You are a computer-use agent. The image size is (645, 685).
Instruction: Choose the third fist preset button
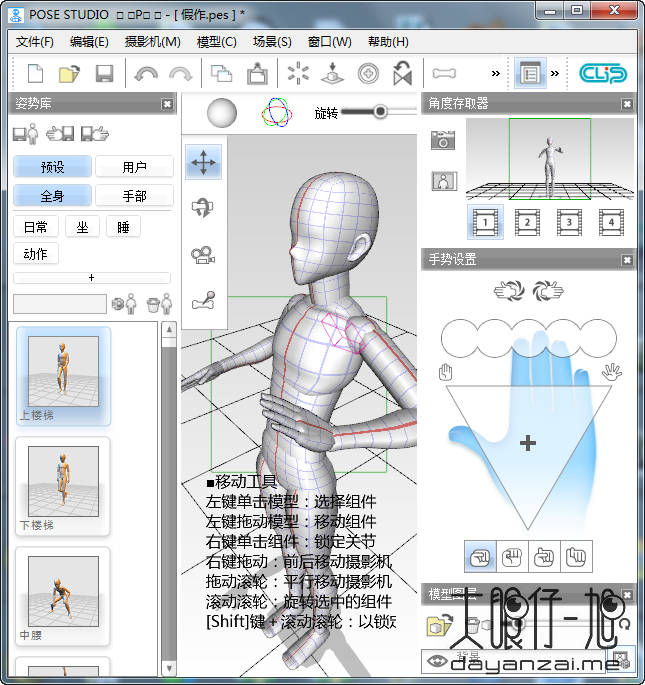(x=544, y=557)
